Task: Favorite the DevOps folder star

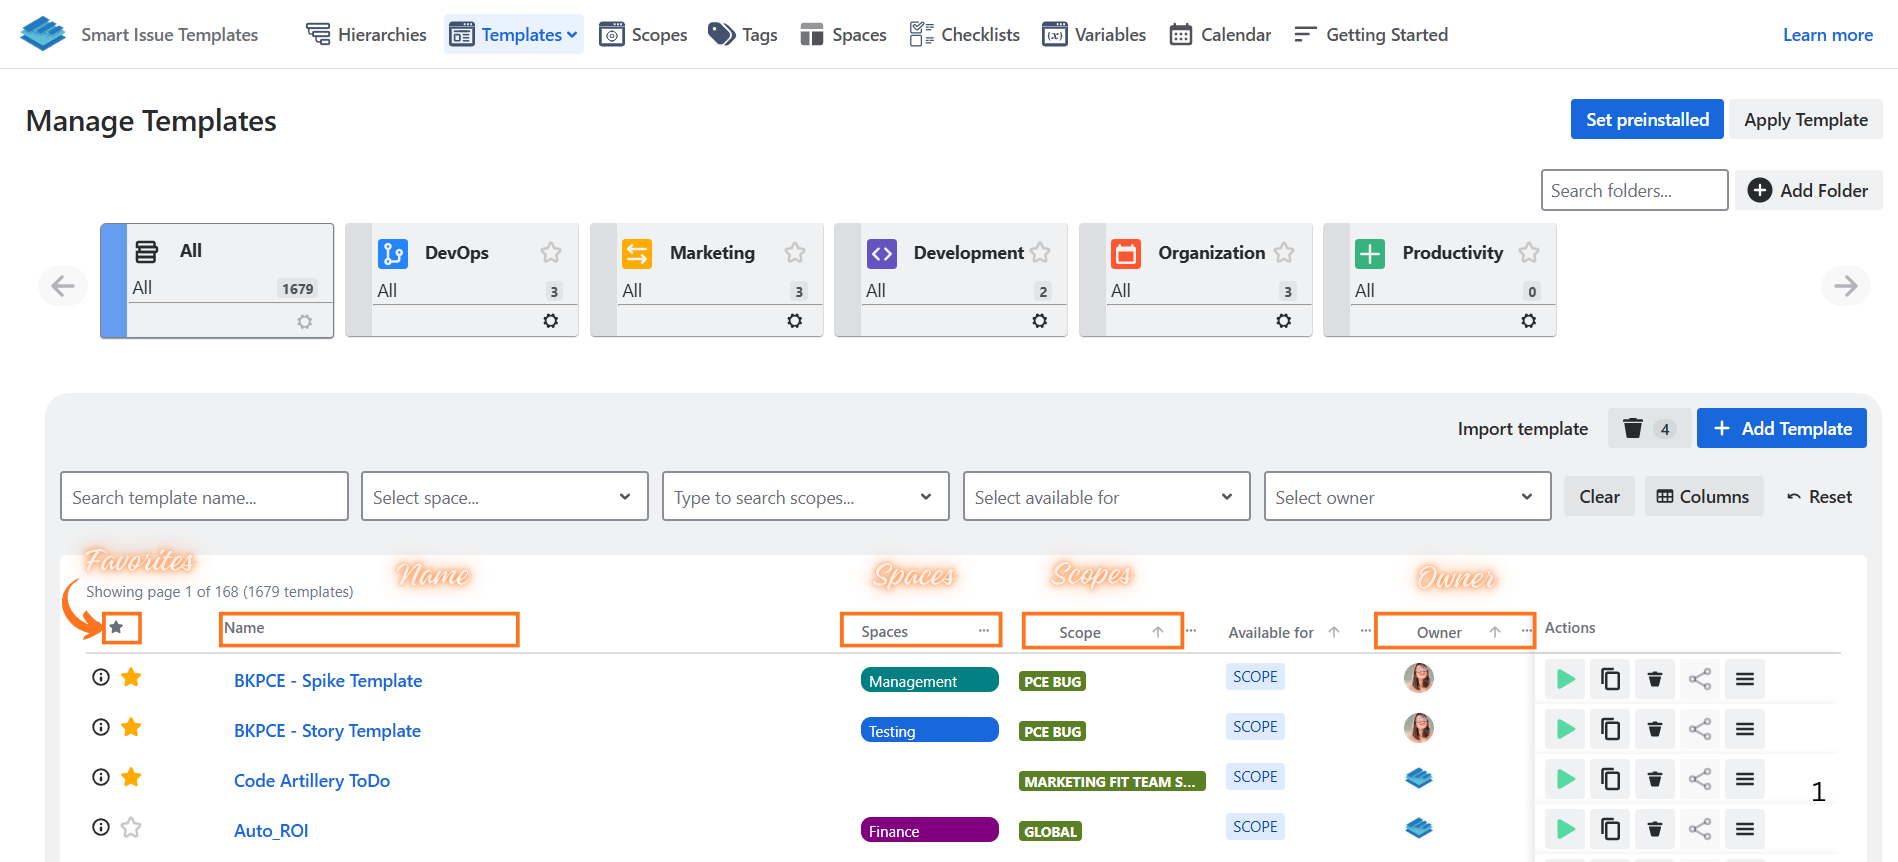Action: pyautogui.click(x=551, y=252)
